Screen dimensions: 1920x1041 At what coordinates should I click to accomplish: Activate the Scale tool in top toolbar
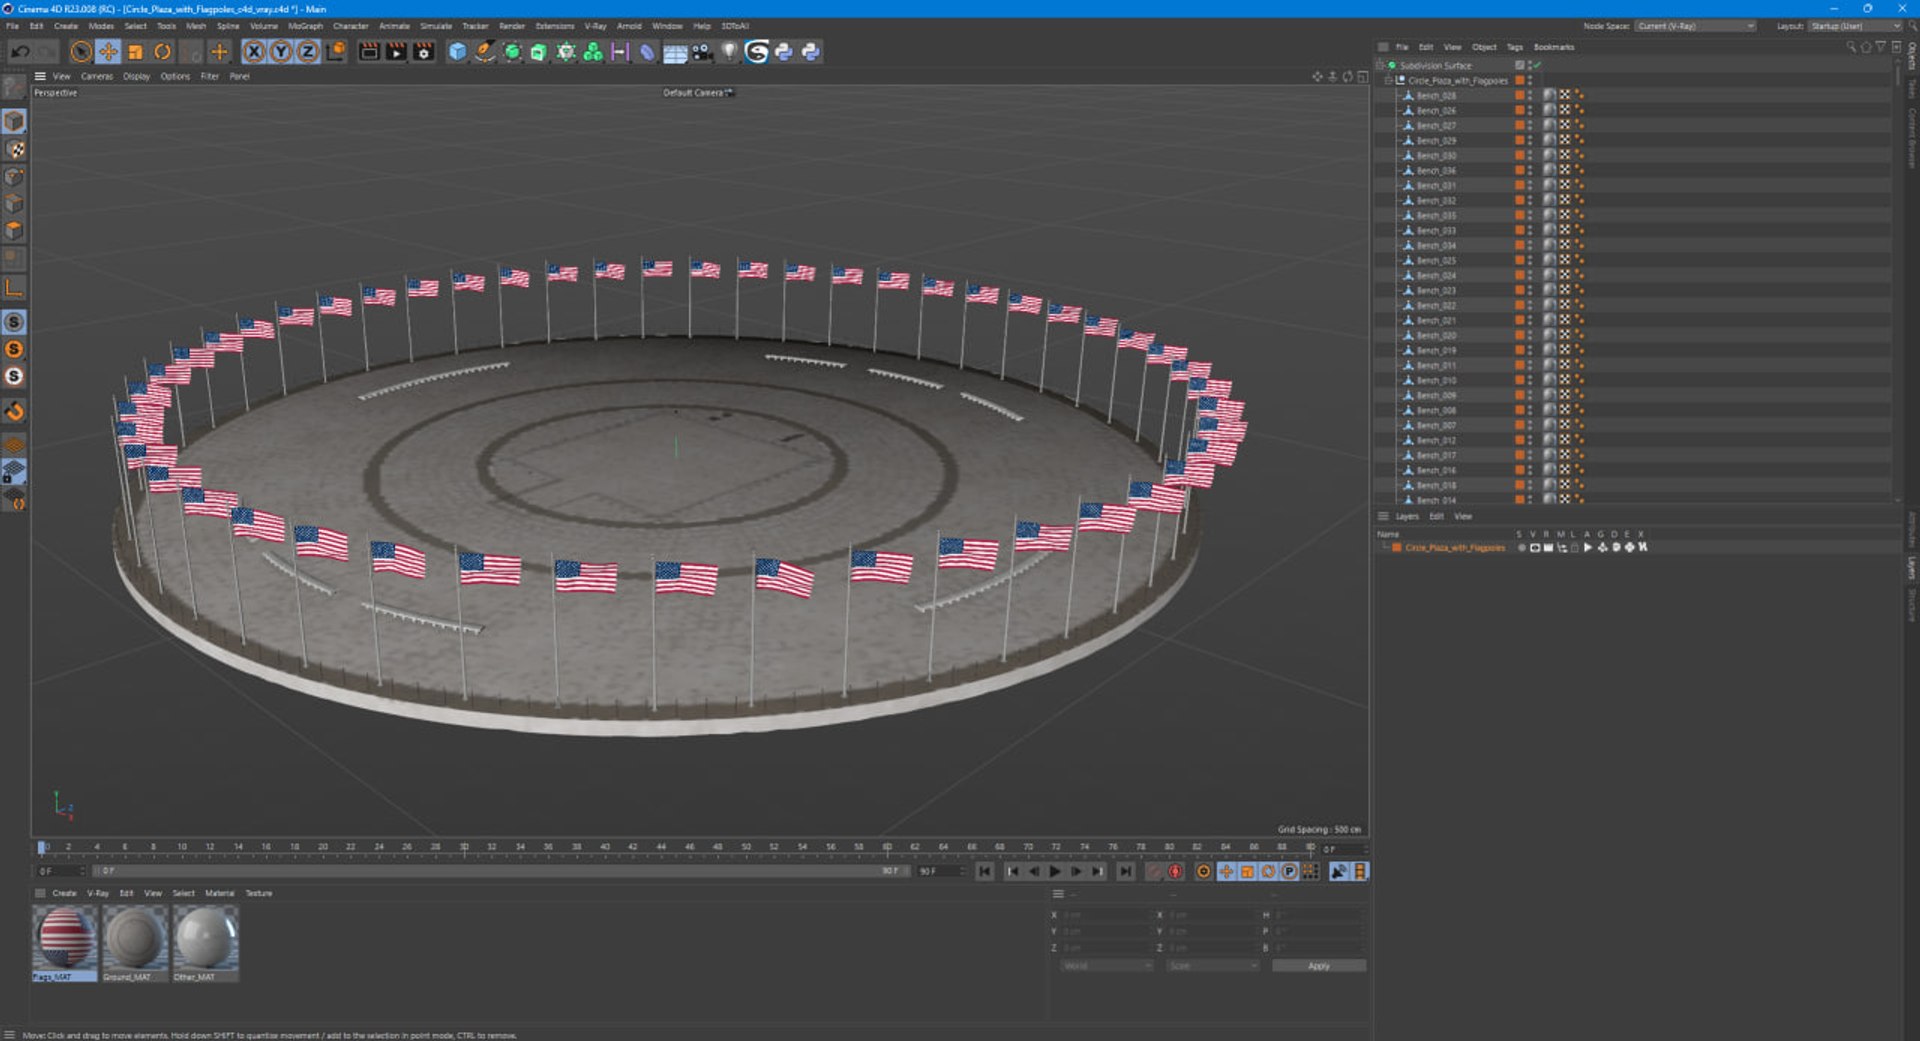[135, 52]
